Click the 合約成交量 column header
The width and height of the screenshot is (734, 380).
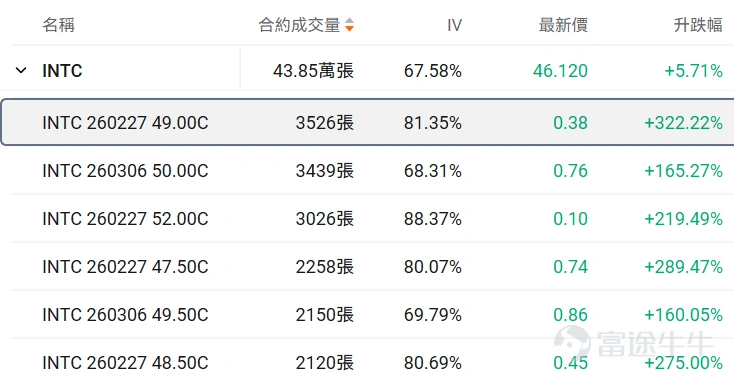[x=299, y=25]
